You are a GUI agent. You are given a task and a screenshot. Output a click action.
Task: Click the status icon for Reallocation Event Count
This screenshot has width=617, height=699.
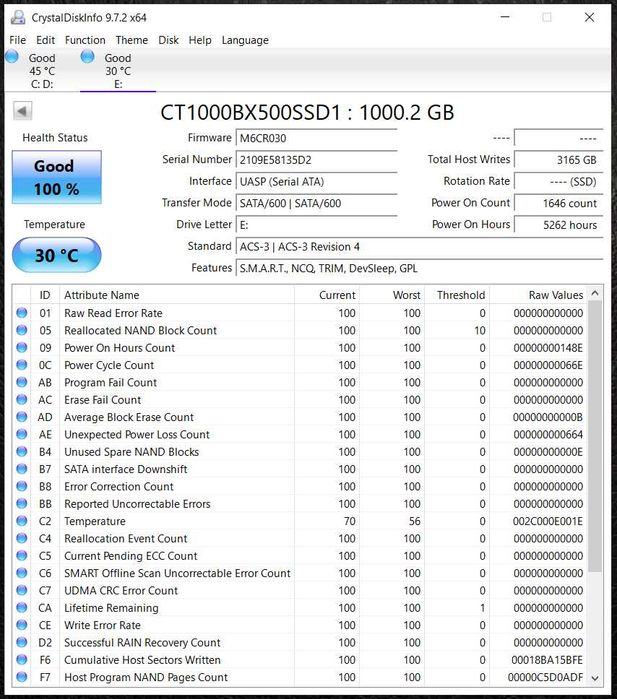(21, 538)
